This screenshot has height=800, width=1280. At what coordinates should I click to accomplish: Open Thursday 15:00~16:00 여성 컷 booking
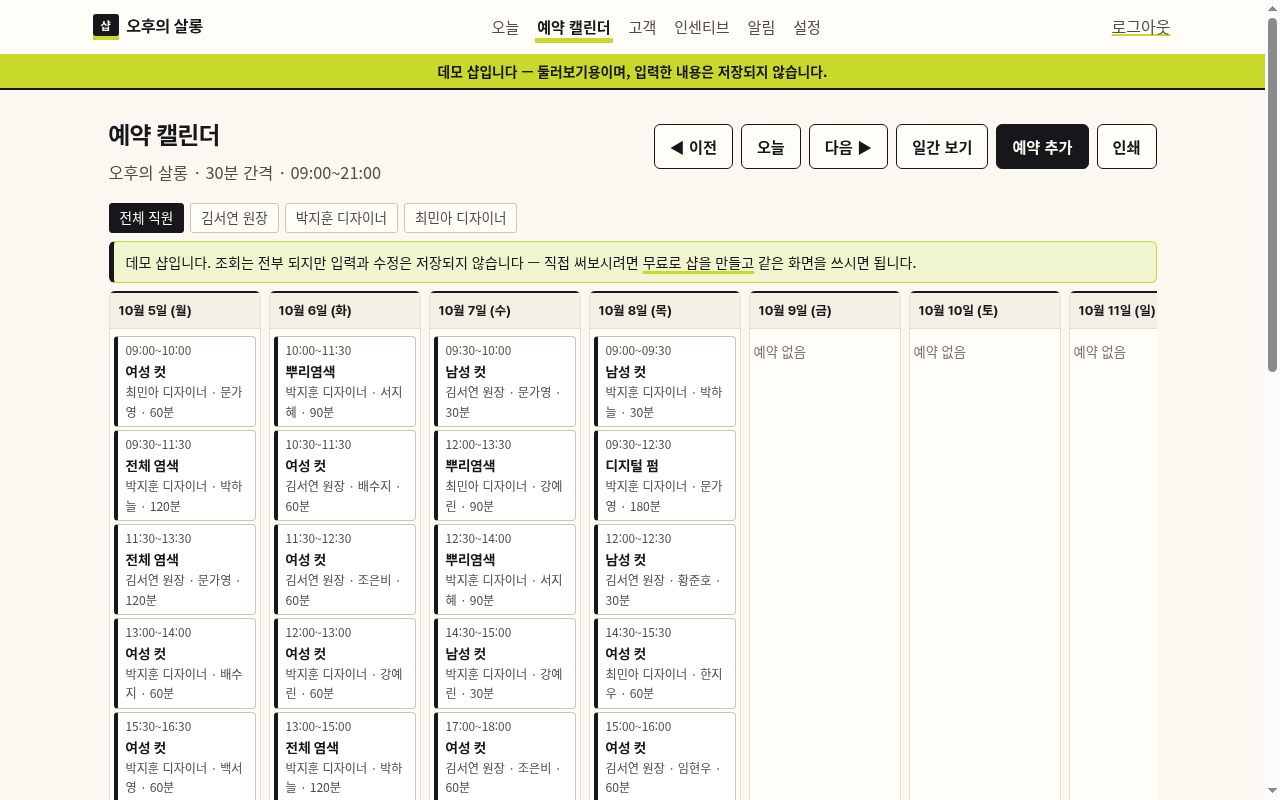(x=665, y=756)
